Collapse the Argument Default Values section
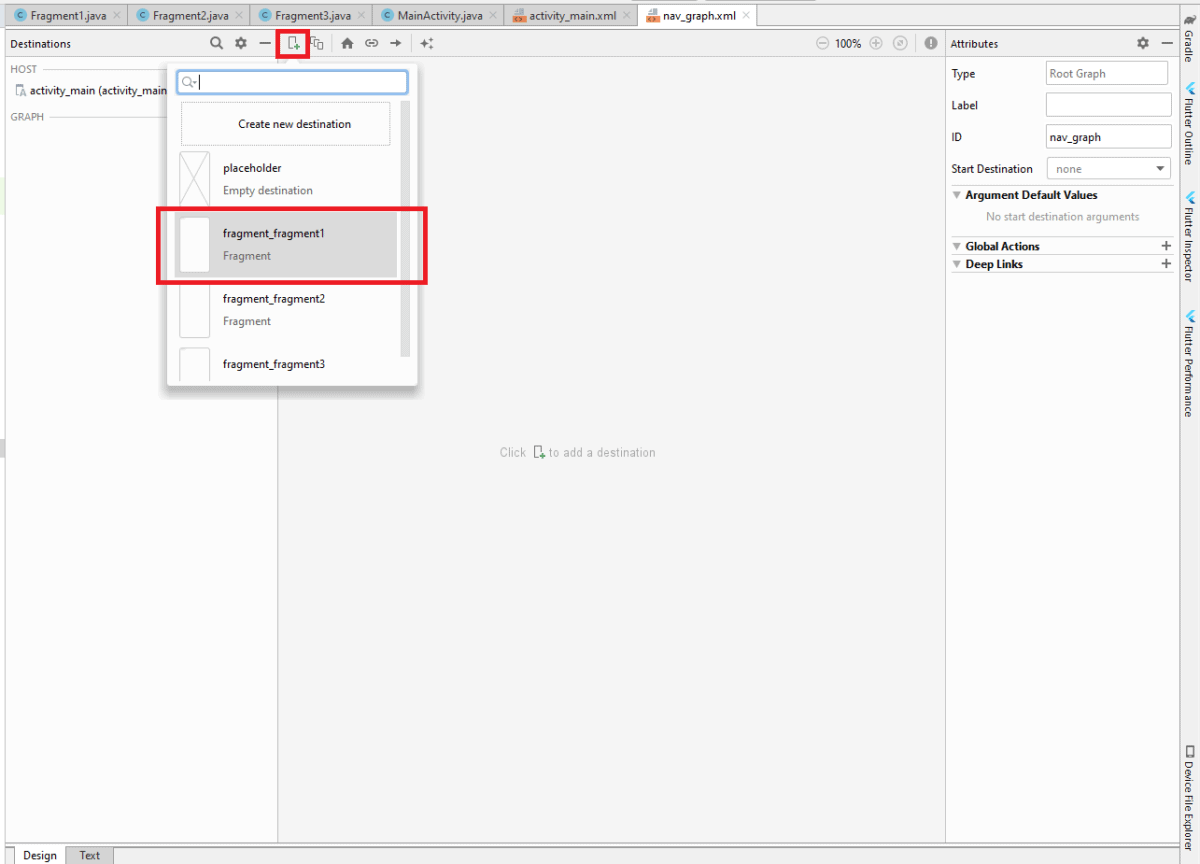Image resolution: width=1200 pixels, height=864 pixels. click(956, 195)
